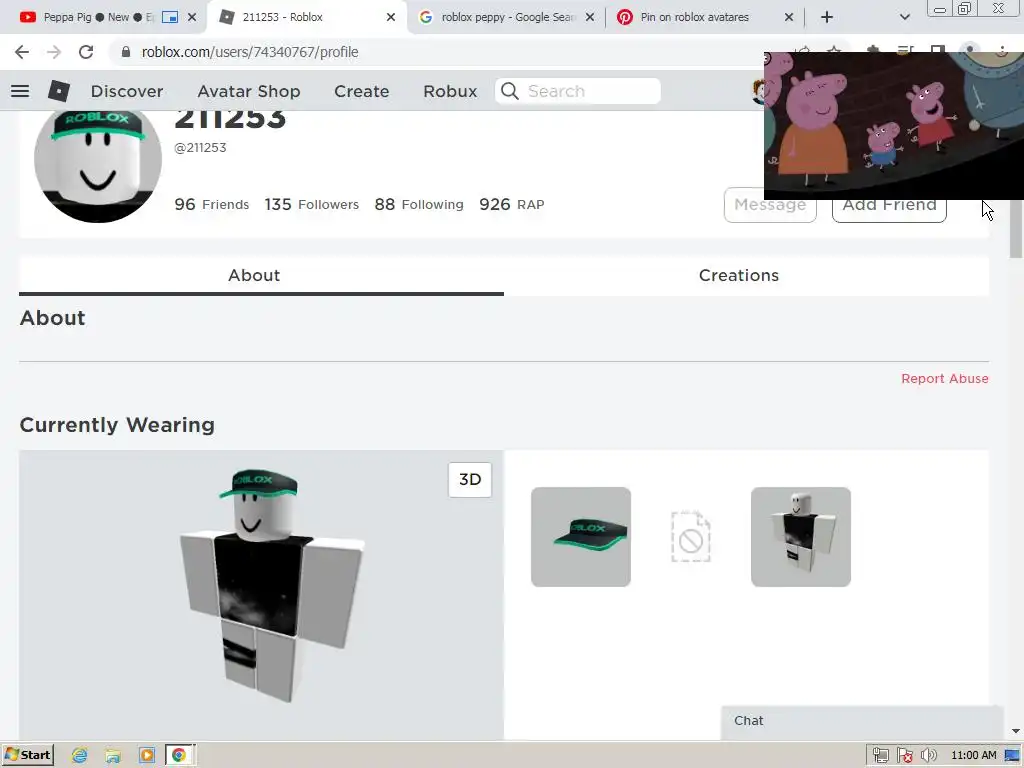View the 96 Friends list
1024x768 pixels.
pyautogui.click(x=212, y=204)
